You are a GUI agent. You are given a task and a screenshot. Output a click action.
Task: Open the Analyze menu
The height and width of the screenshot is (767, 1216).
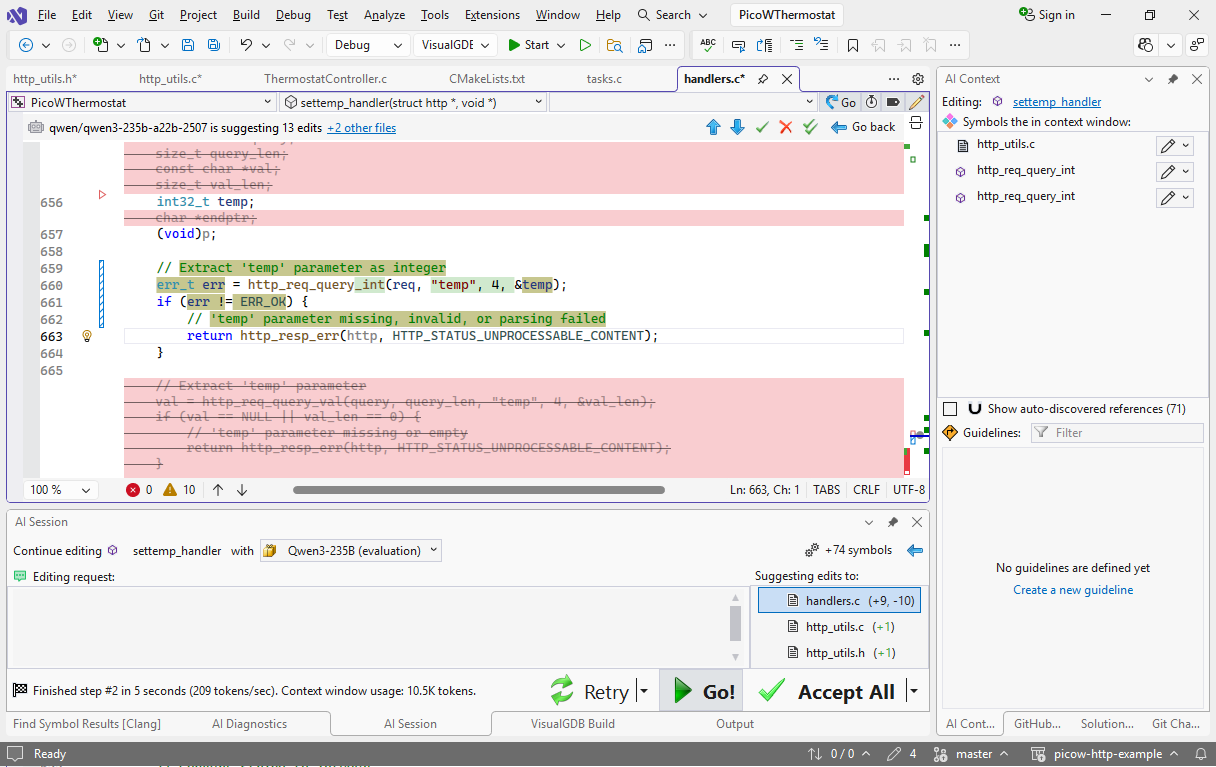(384, 15)
